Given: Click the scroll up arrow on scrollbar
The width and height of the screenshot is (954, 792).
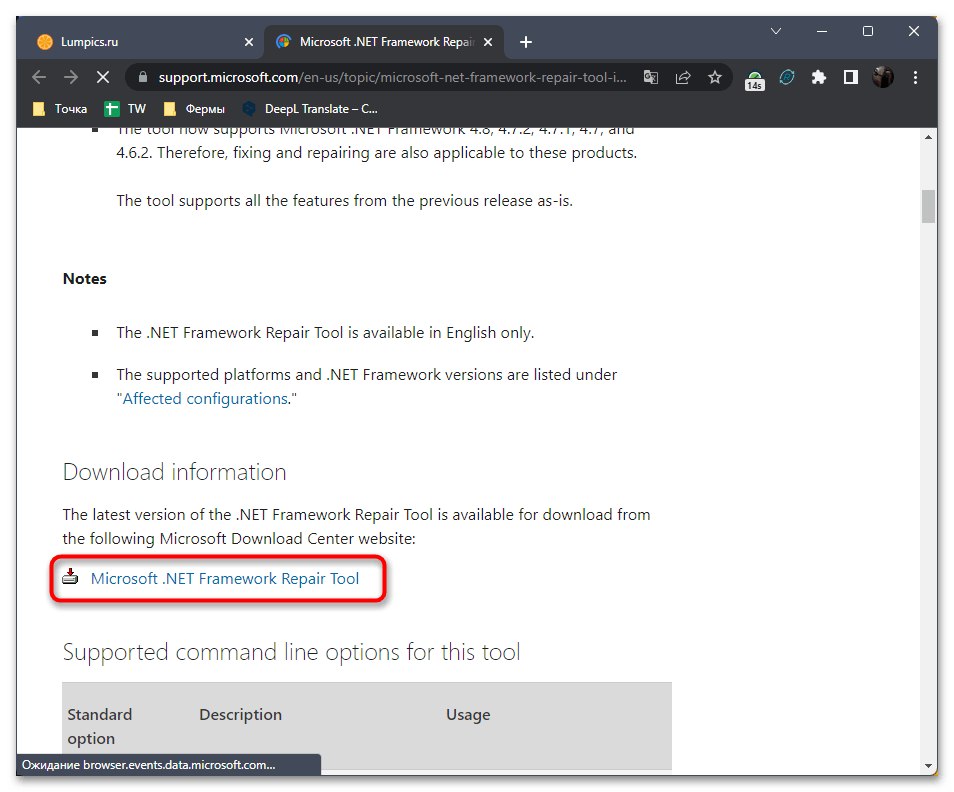Looking at the screenshot, I should tap(928, 137).
